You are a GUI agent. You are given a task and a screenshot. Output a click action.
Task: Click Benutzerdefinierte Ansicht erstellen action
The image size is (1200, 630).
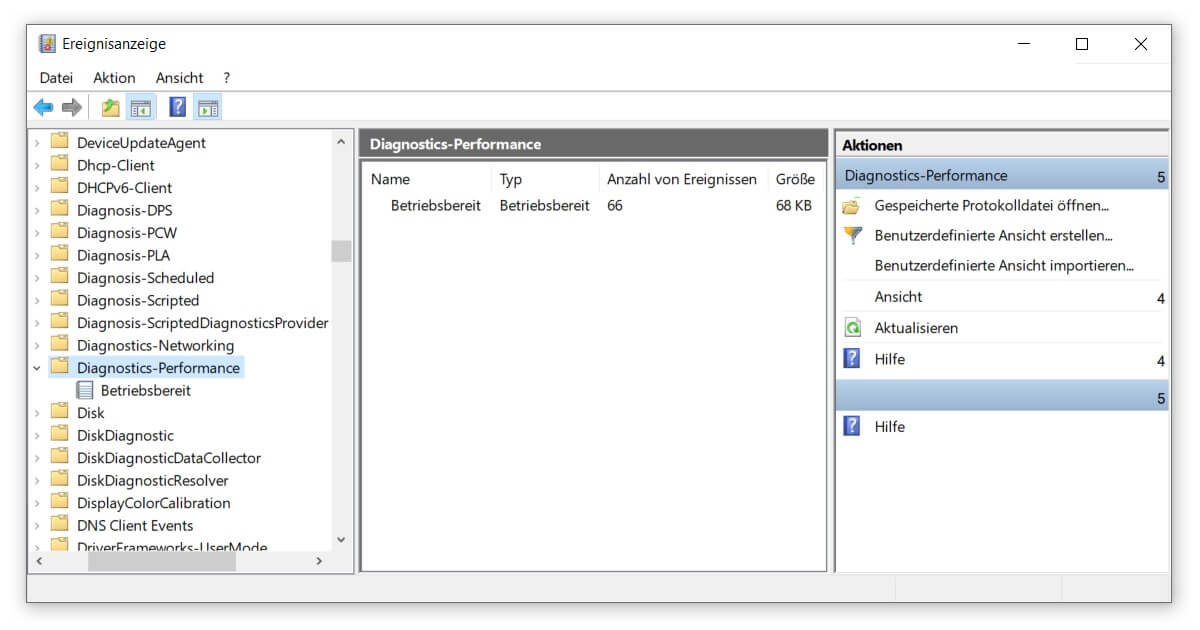(994, 236)
